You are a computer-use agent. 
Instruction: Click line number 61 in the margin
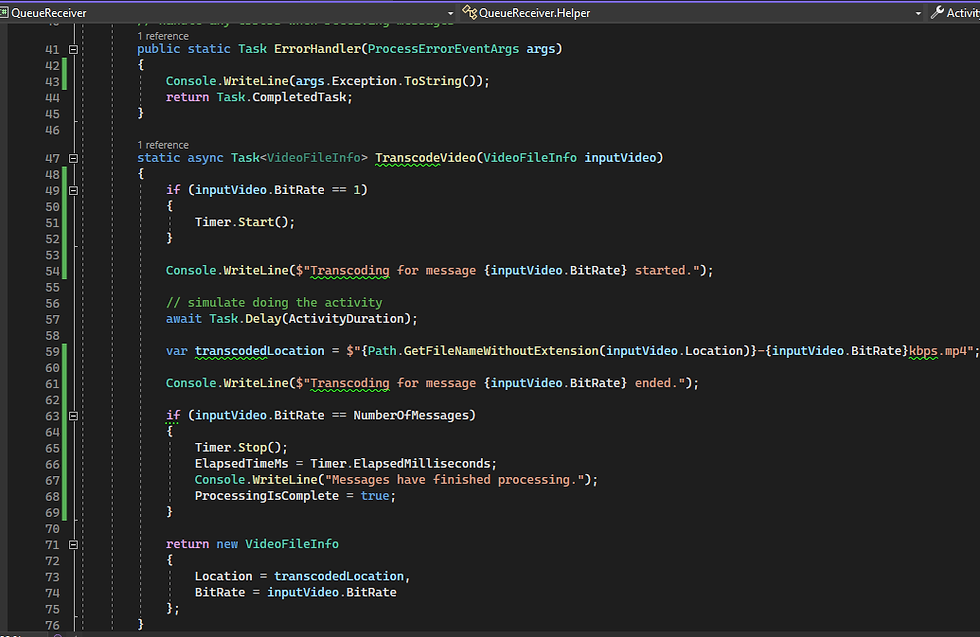coord(52,384)
